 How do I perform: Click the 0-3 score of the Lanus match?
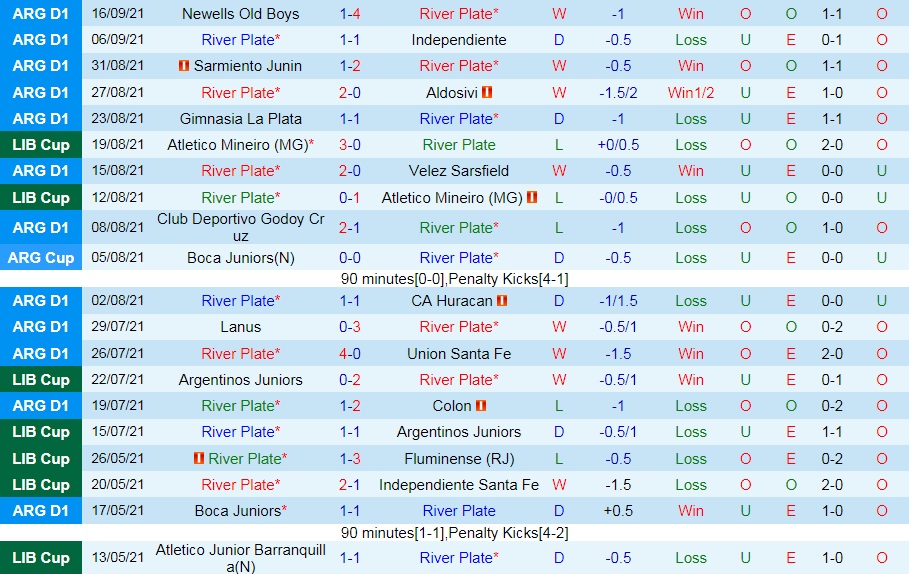(x=350, y=327)
